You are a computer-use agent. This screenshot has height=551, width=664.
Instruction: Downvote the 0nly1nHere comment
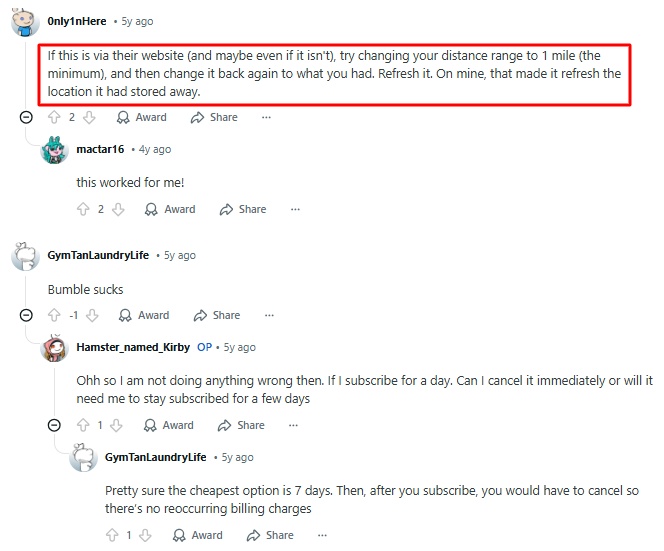pos(89,117)
